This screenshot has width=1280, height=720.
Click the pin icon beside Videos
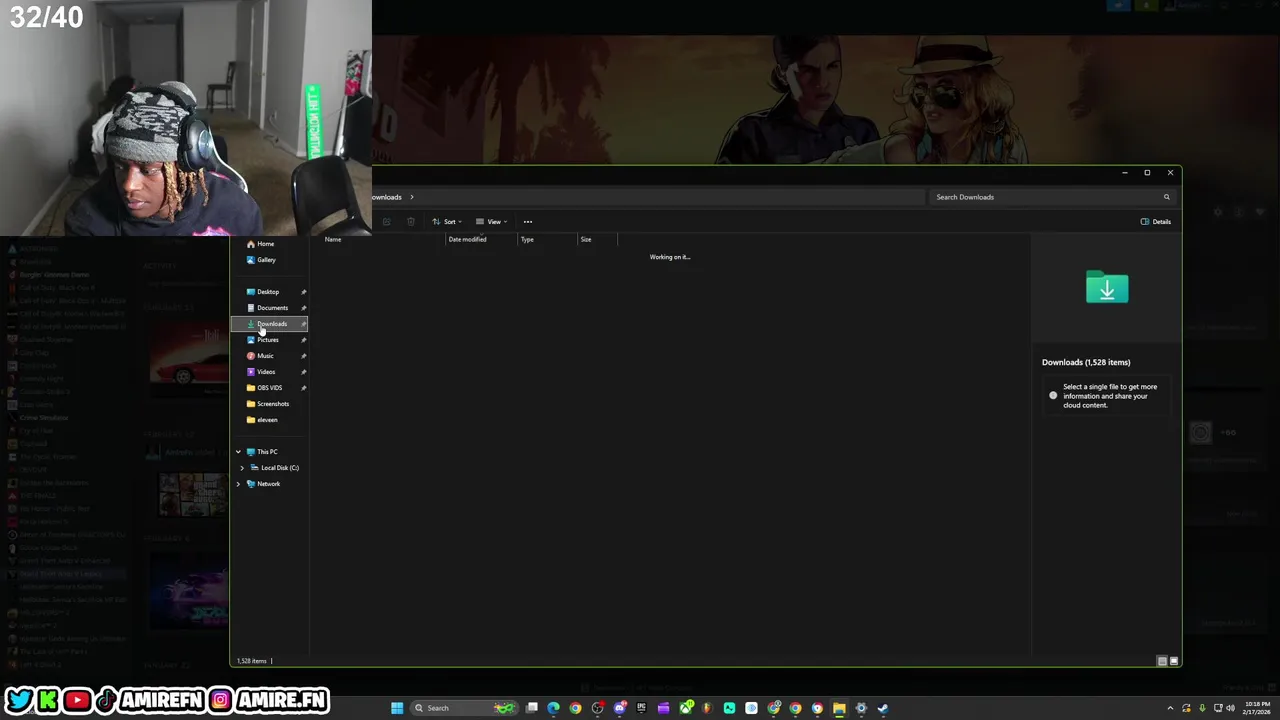click(x=303, y=372)
